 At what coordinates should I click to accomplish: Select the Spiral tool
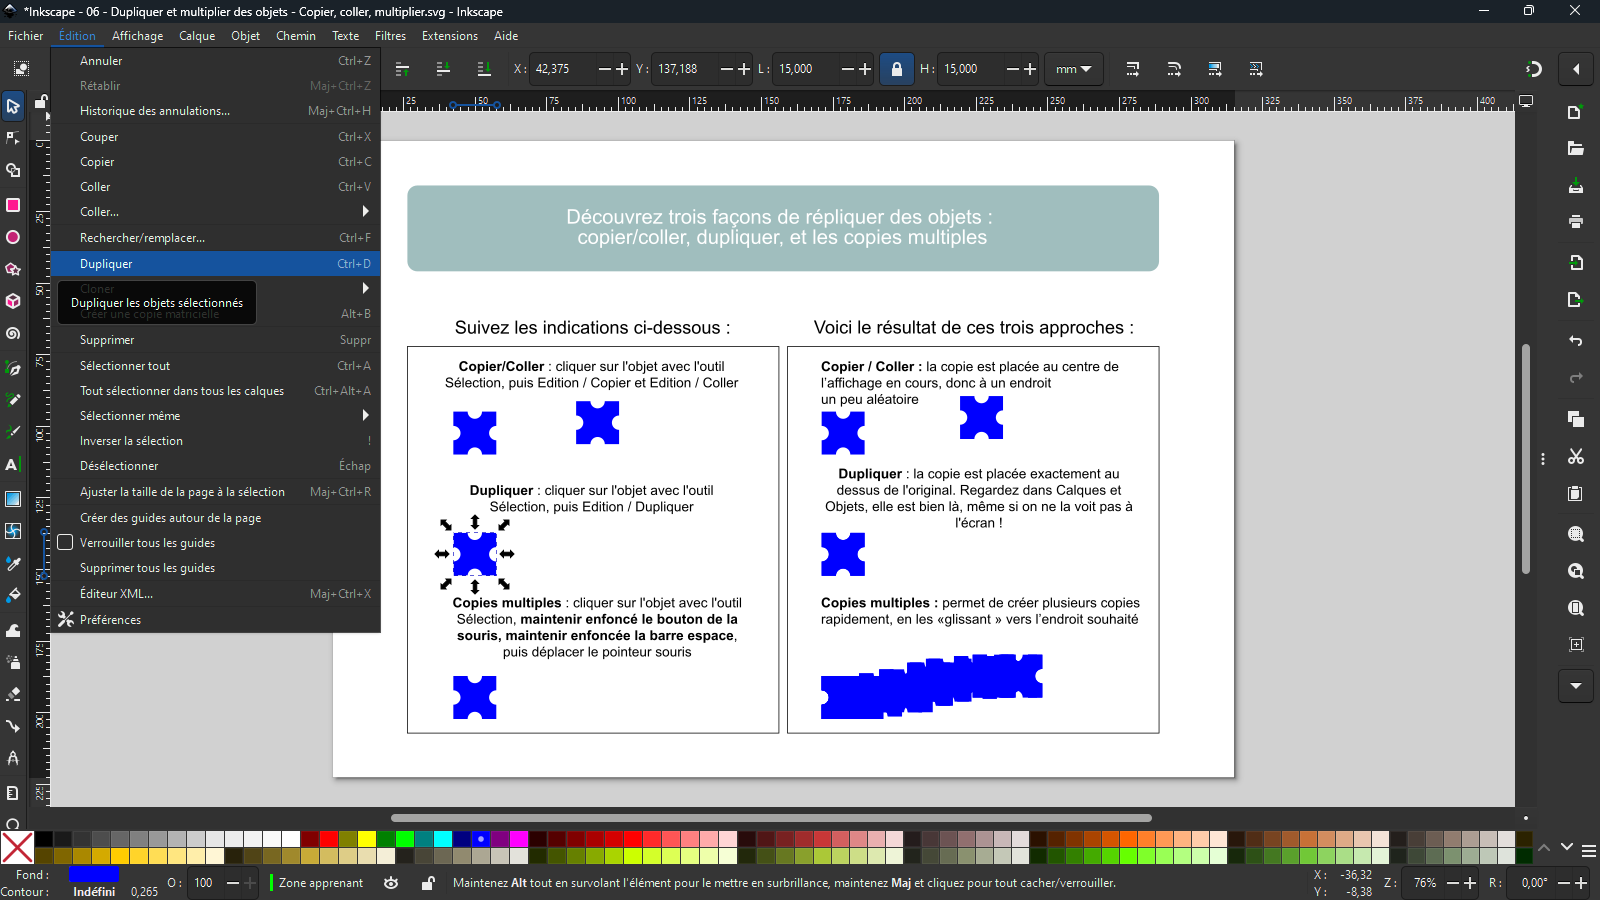point(13,334)
